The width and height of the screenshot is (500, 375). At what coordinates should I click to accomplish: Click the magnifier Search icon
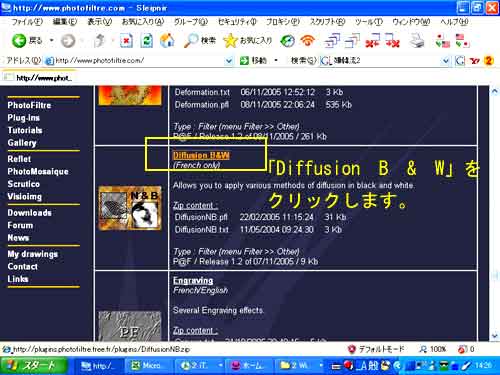[191, 41]
